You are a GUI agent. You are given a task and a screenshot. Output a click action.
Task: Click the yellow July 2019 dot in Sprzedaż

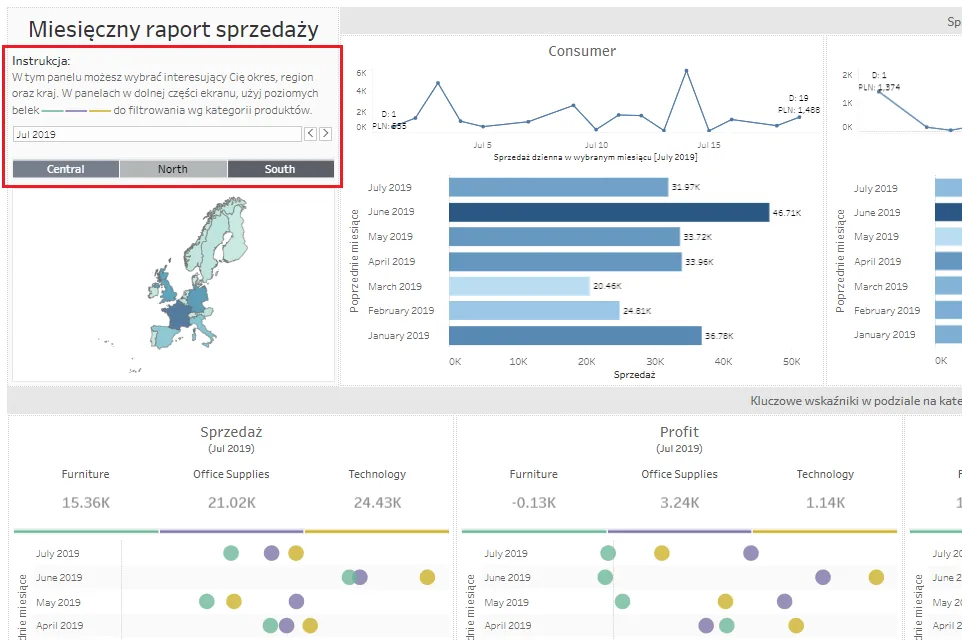pos(296,553)
